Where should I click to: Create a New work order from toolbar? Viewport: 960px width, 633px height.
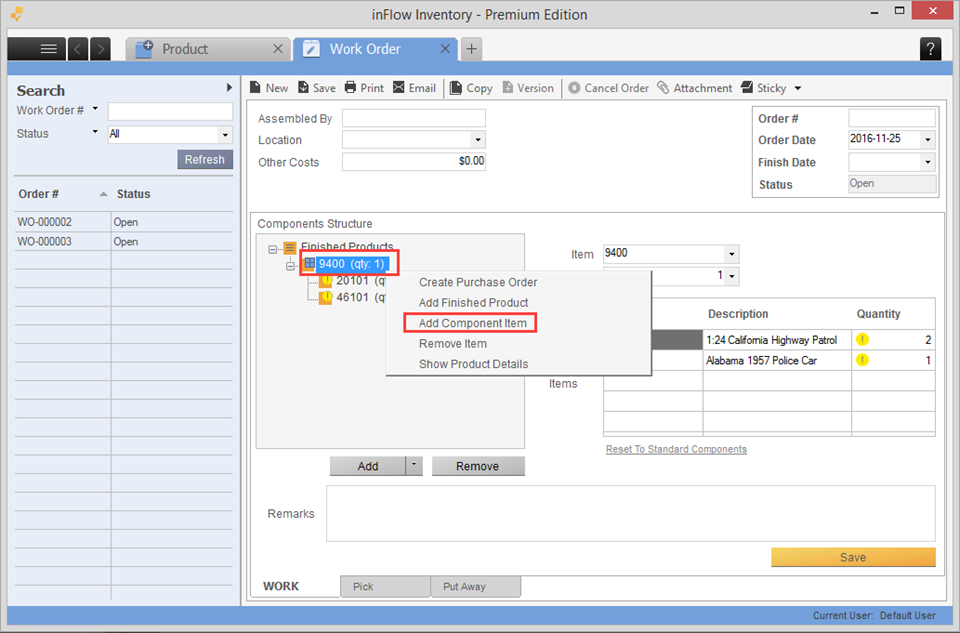coord(269,88)
